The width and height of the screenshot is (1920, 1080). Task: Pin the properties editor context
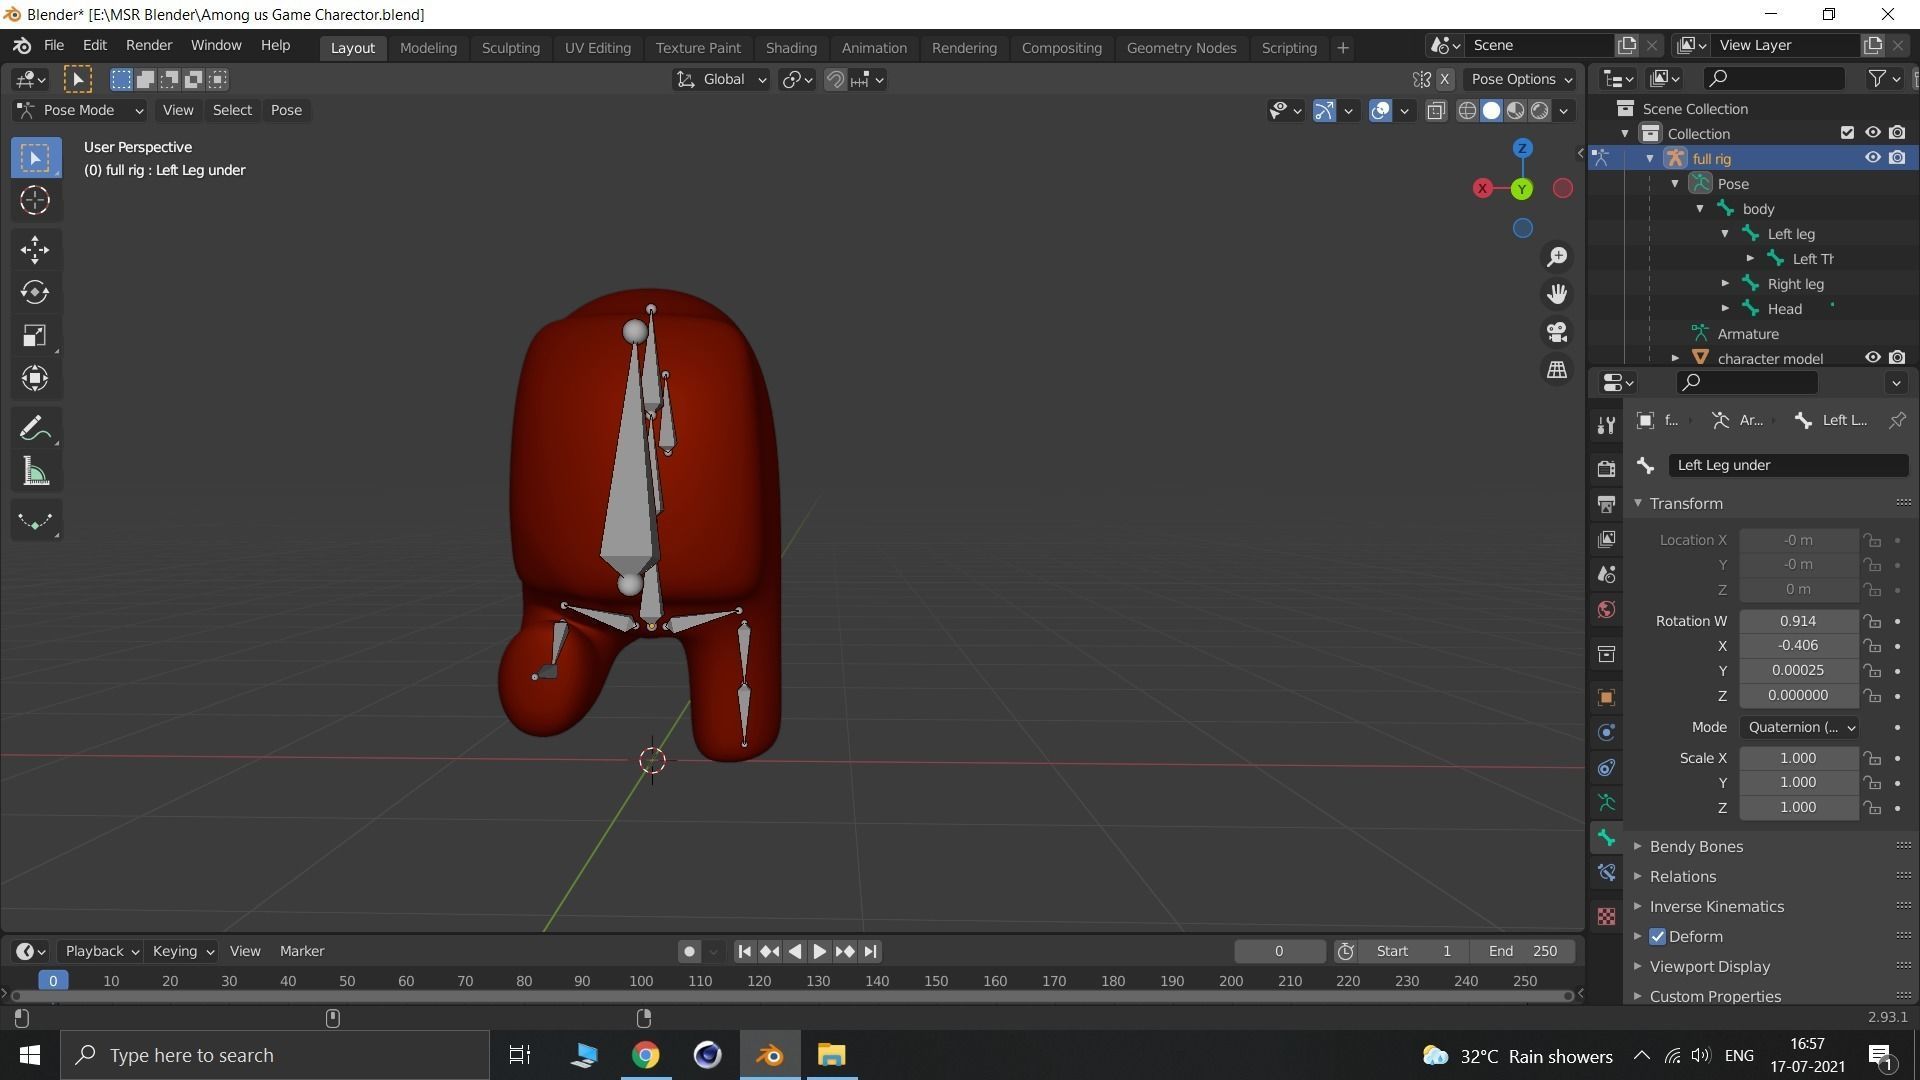tap(1896, 420)
